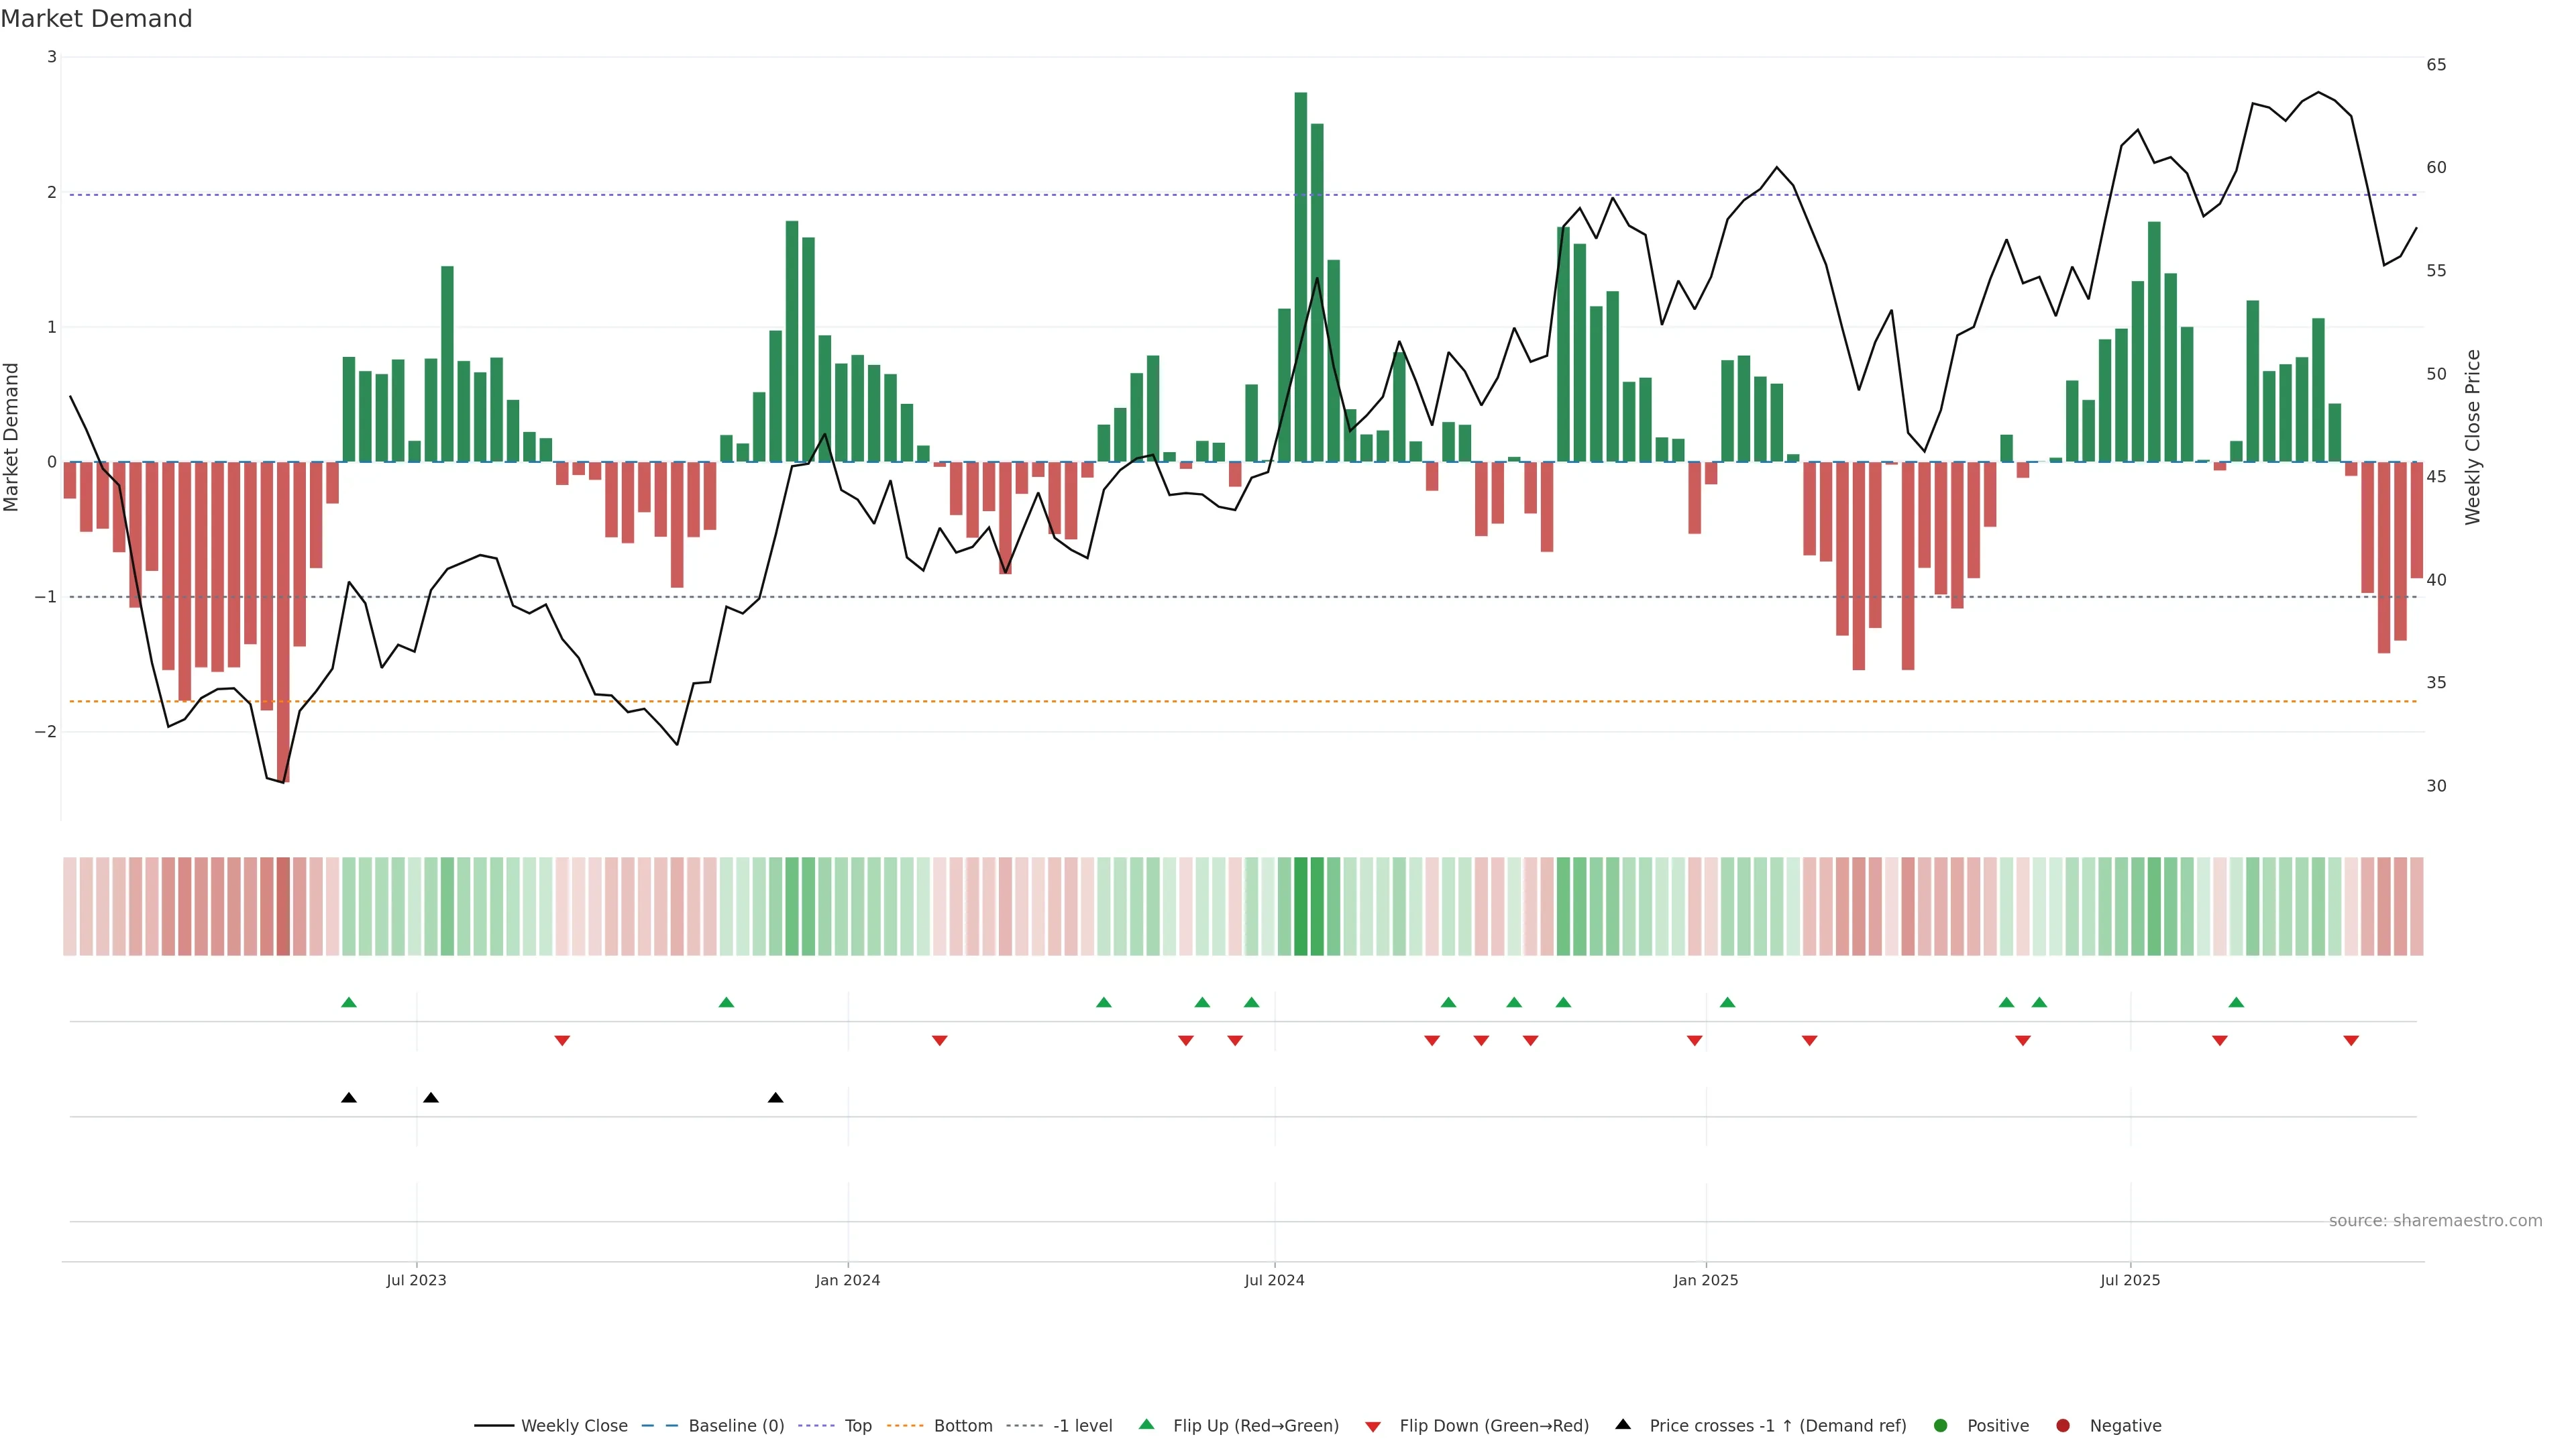Click the red Negative legend dot
The height and width of the screenshot is (1449, 2576).
pos(2063,1425)
